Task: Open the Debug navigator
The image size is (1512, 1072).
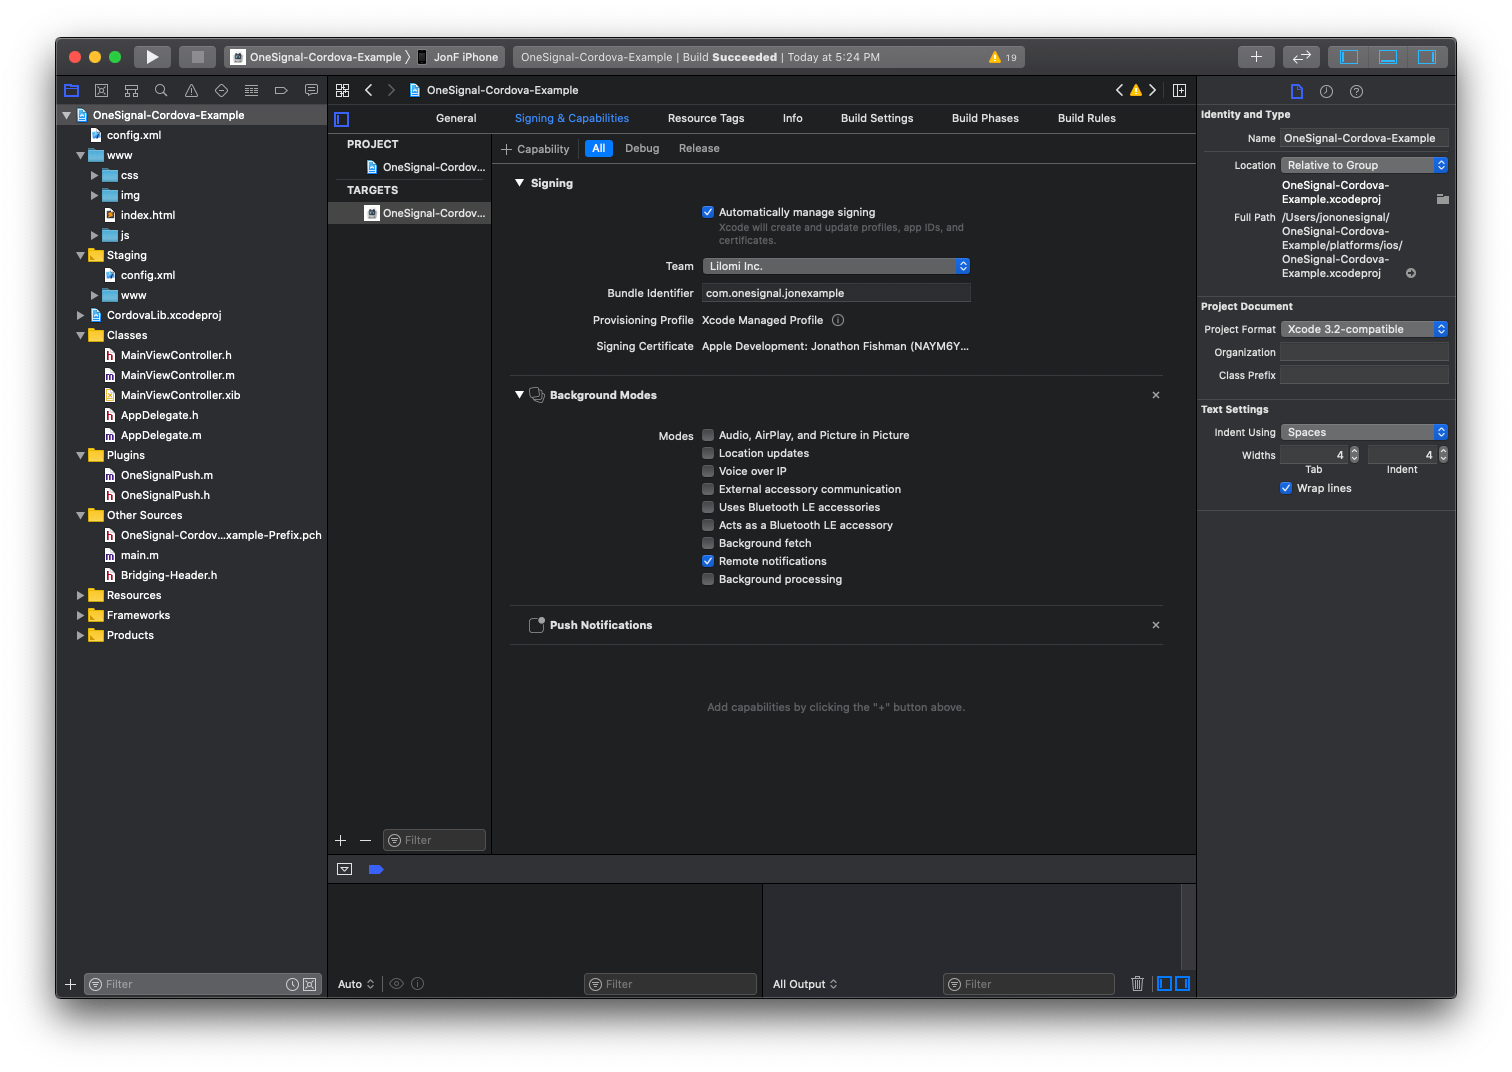Action: tap(251, 90)
